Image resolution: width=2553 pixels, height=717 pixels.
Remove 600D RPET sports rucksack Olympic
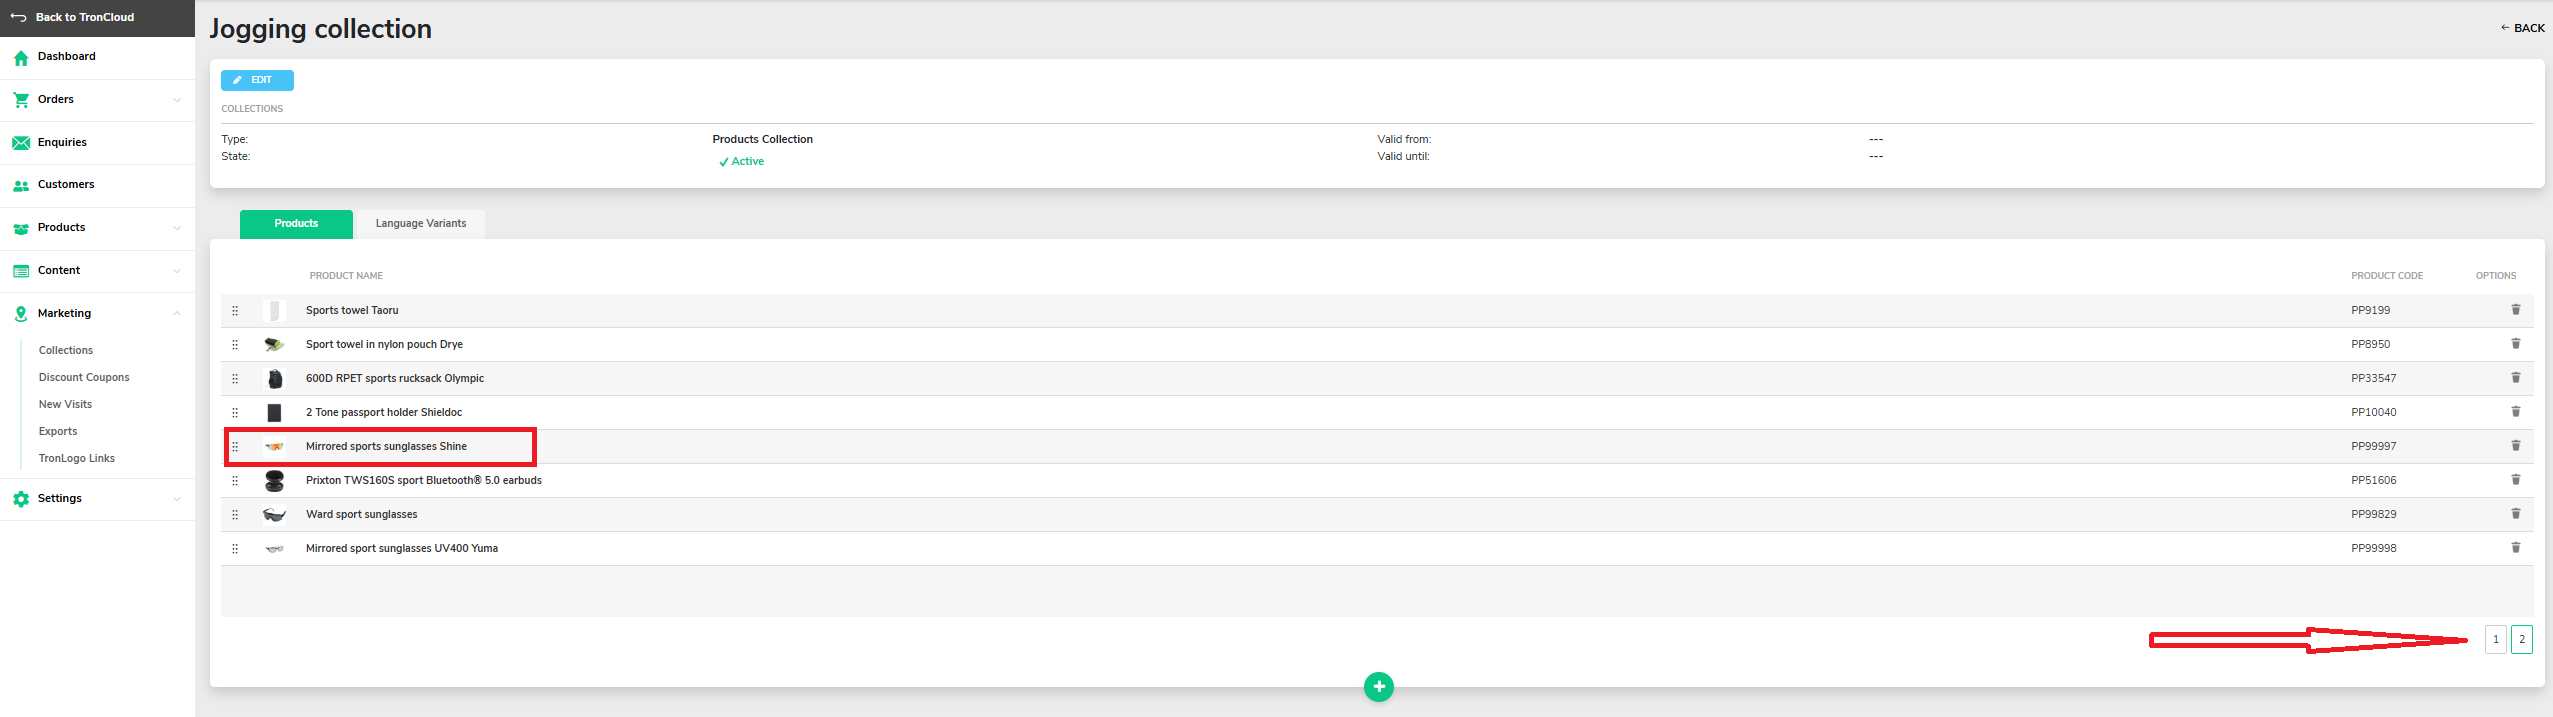click(x=2515, y=378)
